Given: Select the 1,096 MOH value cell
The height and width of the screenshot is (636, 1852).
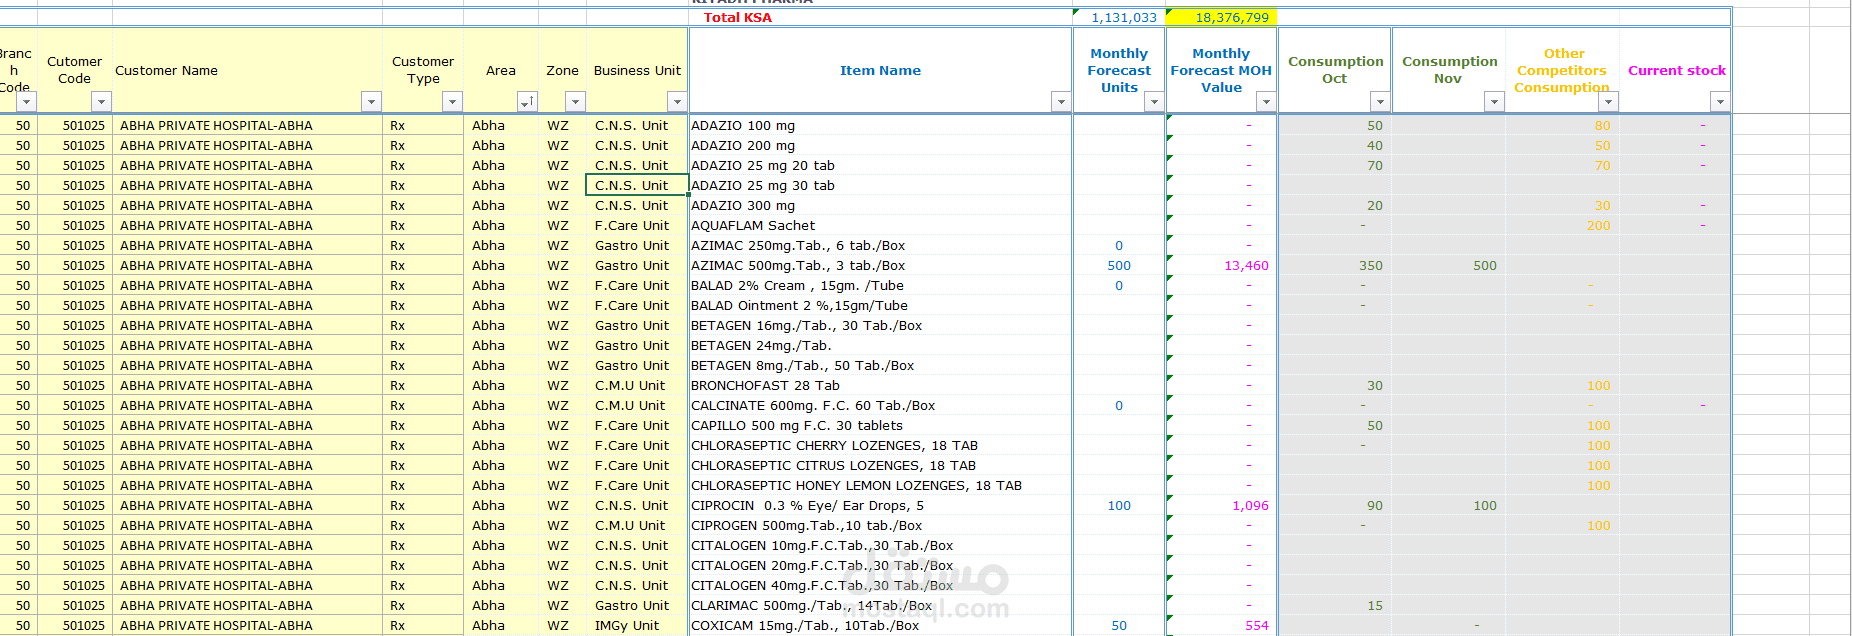Looking at the screenshot, I should (1222, 506).
